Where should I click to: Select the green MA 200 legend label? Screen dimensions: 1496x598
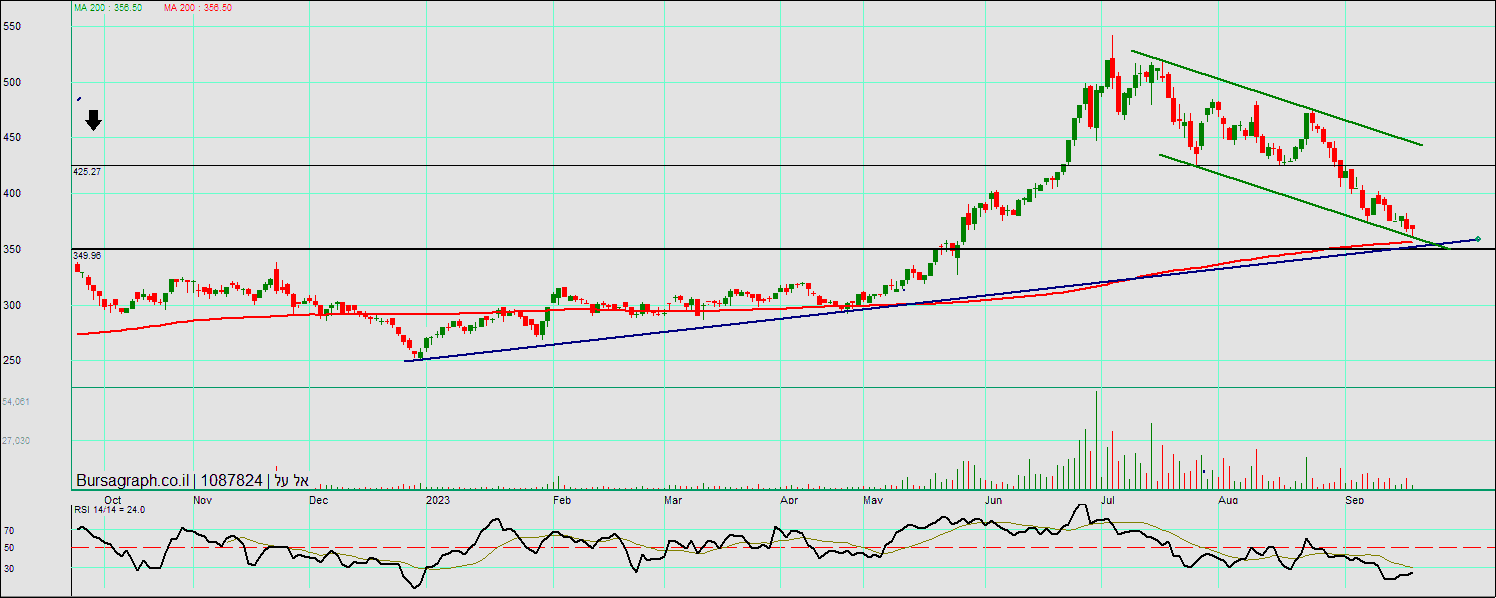(x=108, y=7)
